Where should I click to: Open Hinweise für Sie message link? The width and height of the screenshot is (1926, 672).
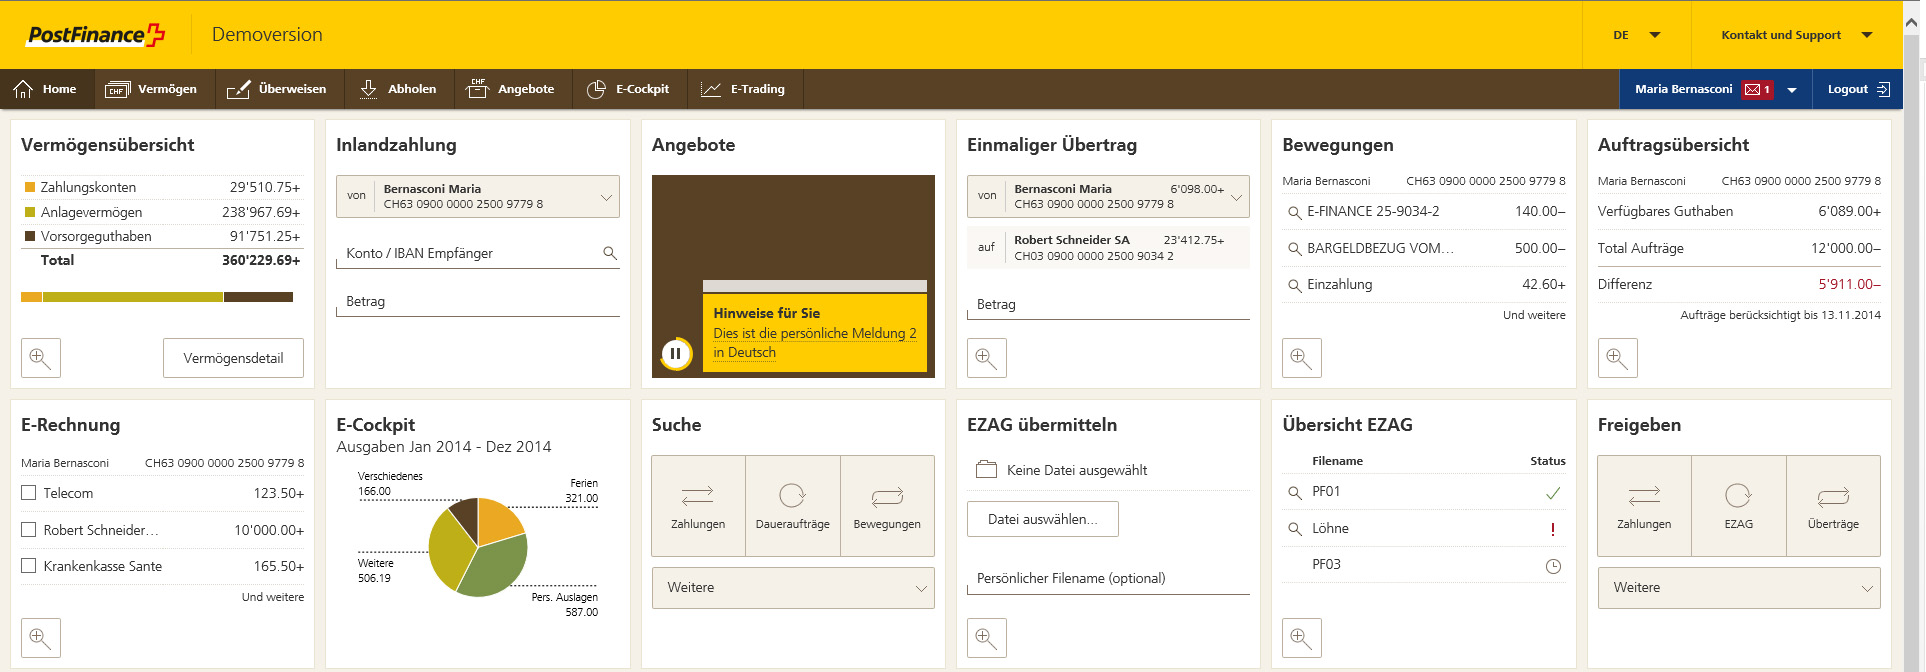pyautogui.click(x=815, y=343)
